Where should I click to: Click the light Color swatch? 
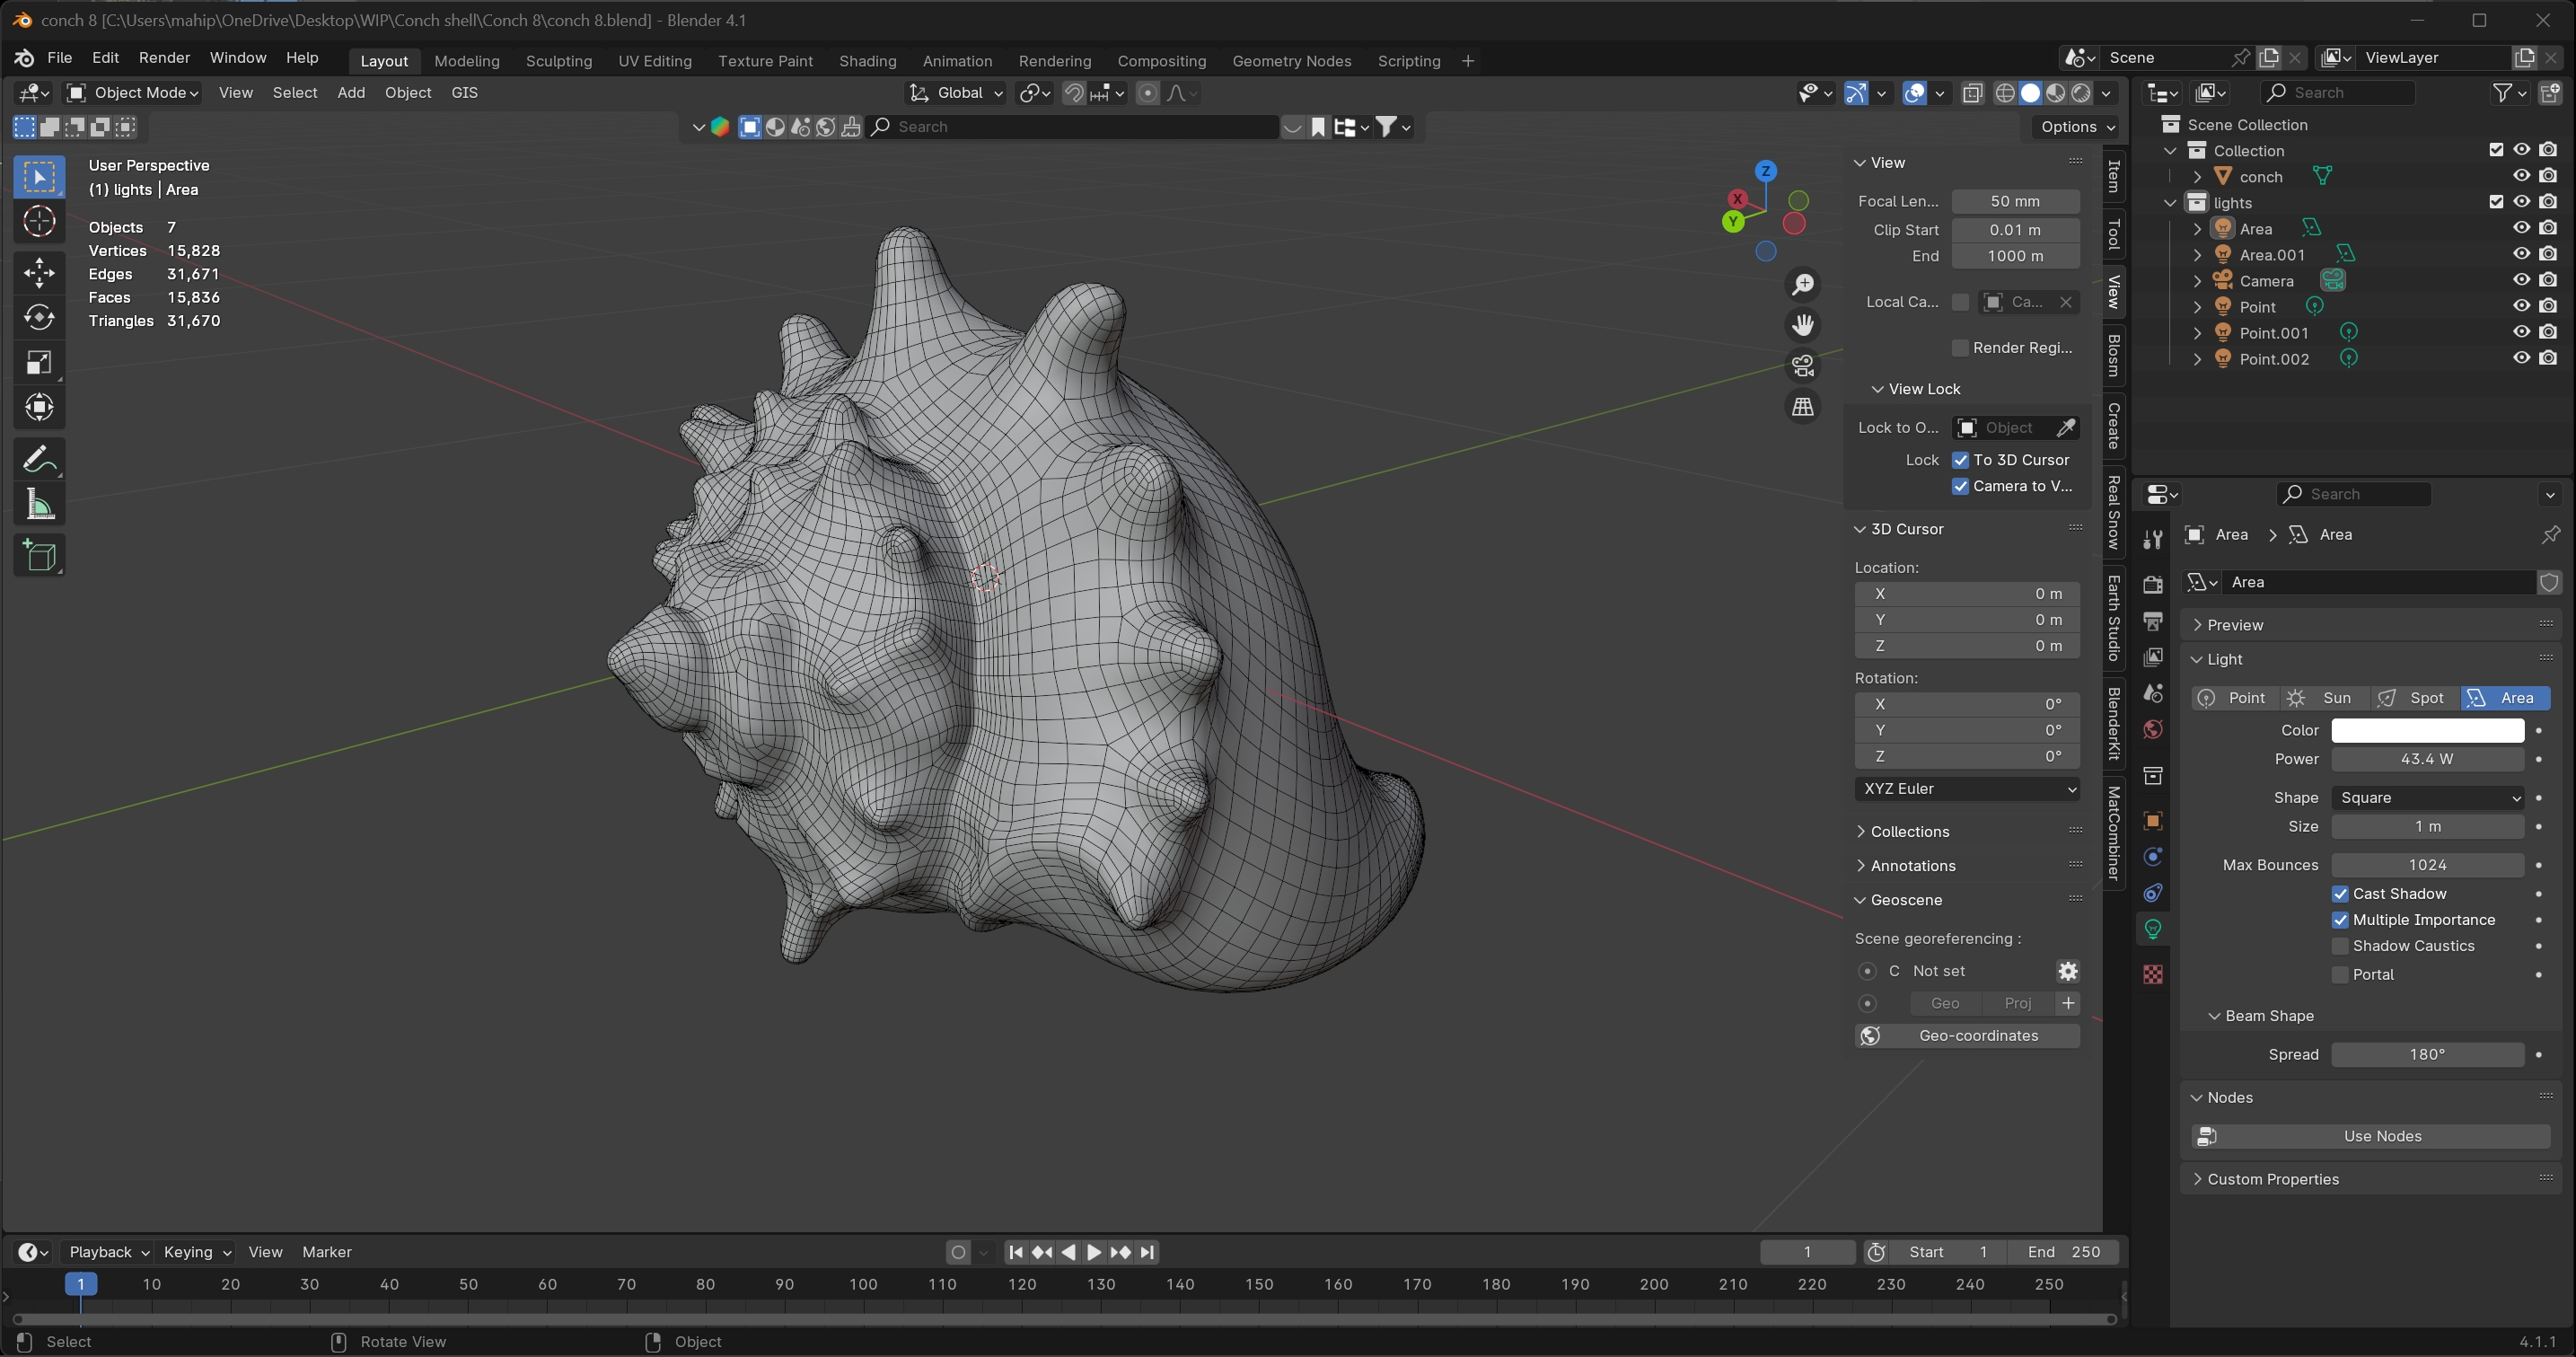pos(2427,731)
